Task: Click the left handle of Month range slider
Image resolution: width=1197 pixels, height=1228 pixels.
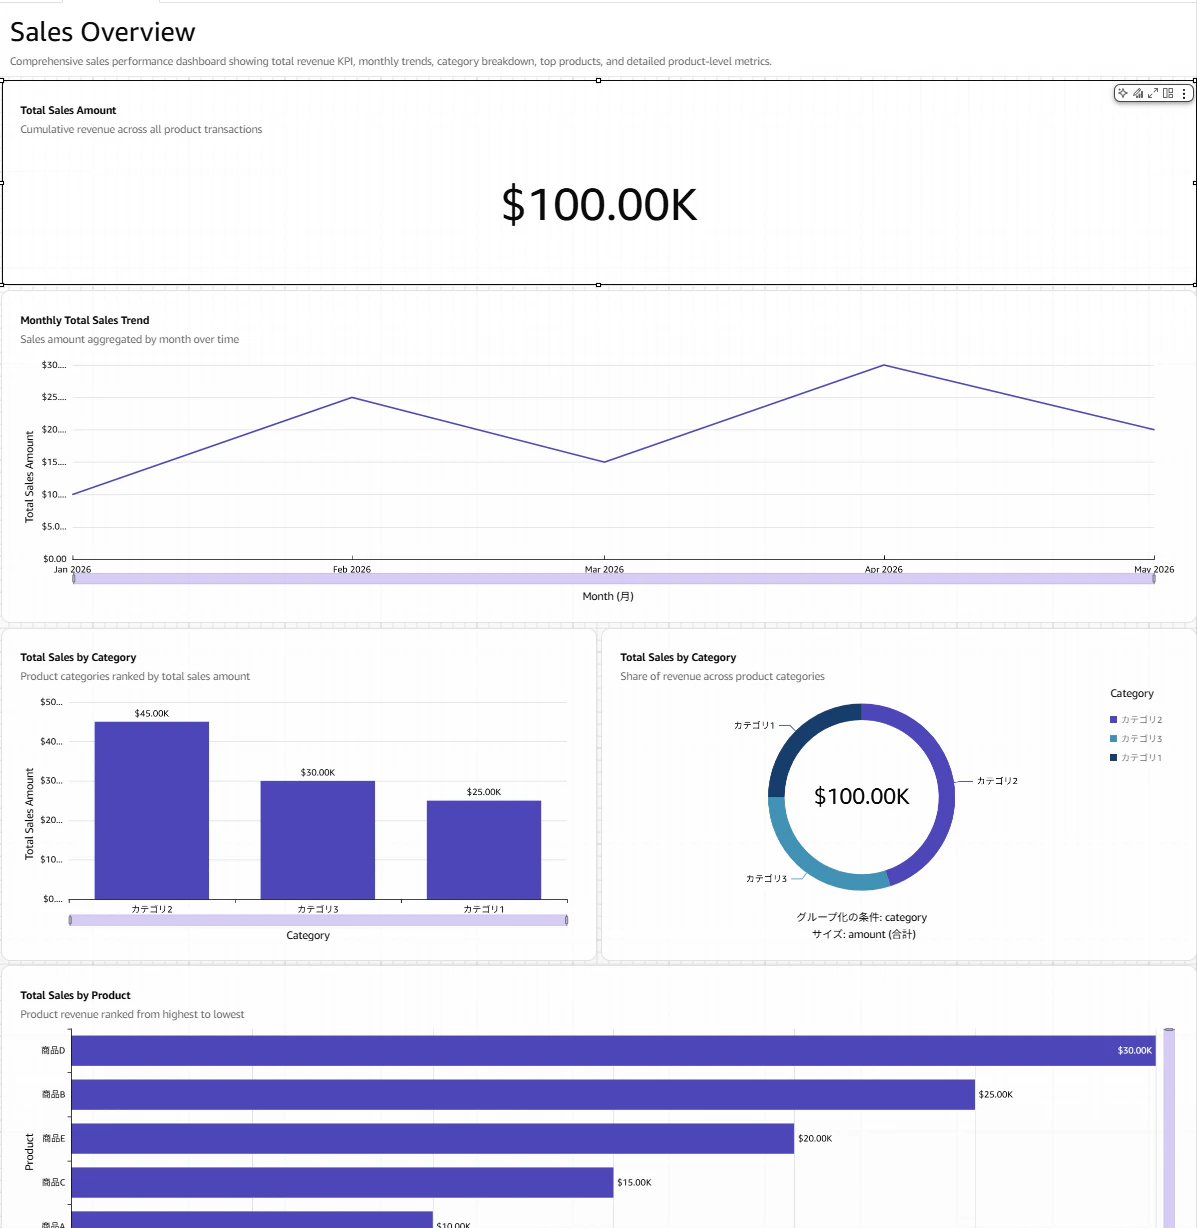Action: [x=73, y=578]
